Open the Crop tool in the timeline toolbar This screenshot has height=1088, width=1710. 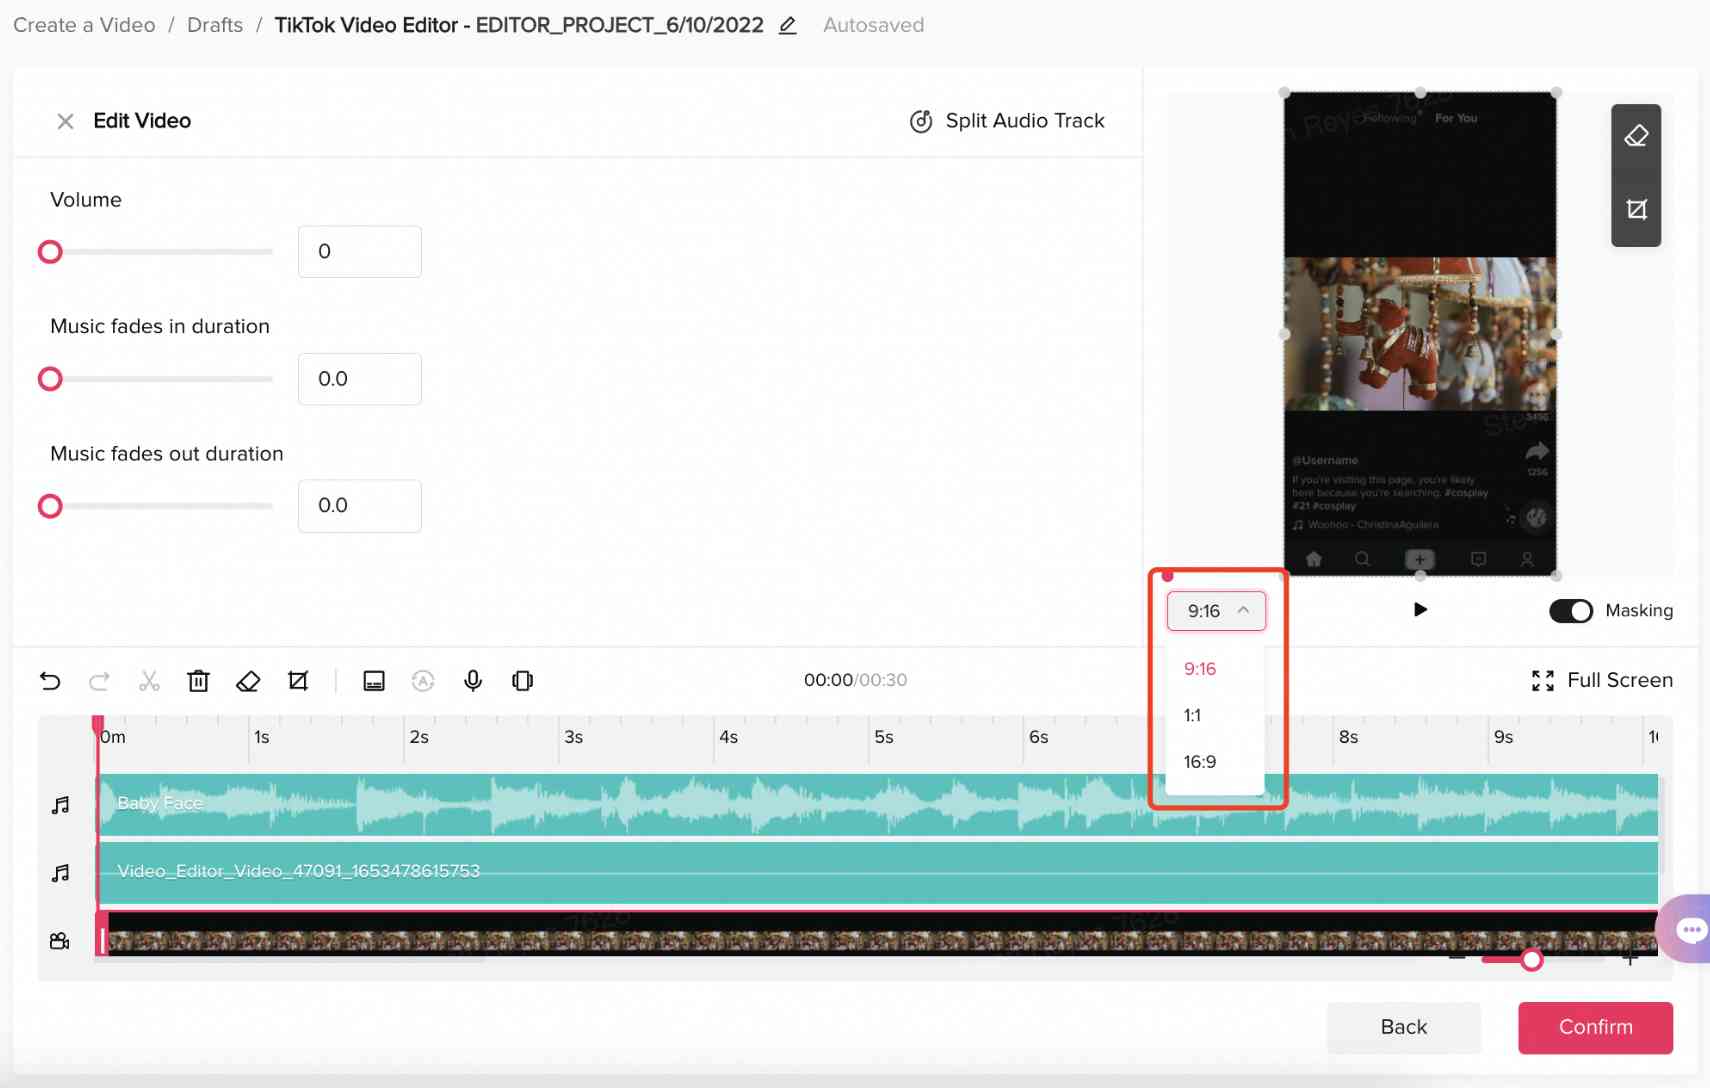coord(298,681)
